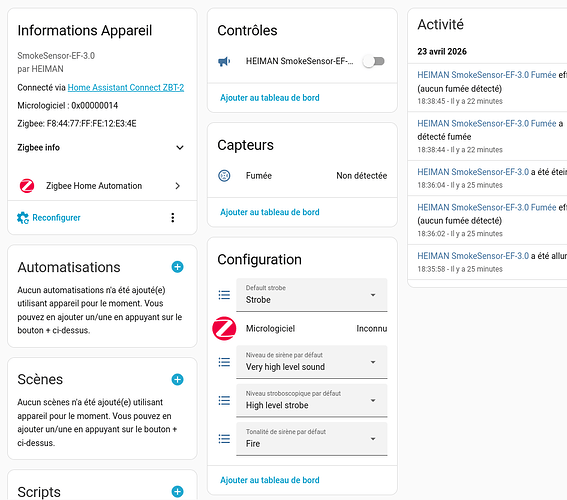Open the Niveau stroboscopique par défaut dropdown
The height and width of the screenshot is (500, 567).
(x=312, y=401)
